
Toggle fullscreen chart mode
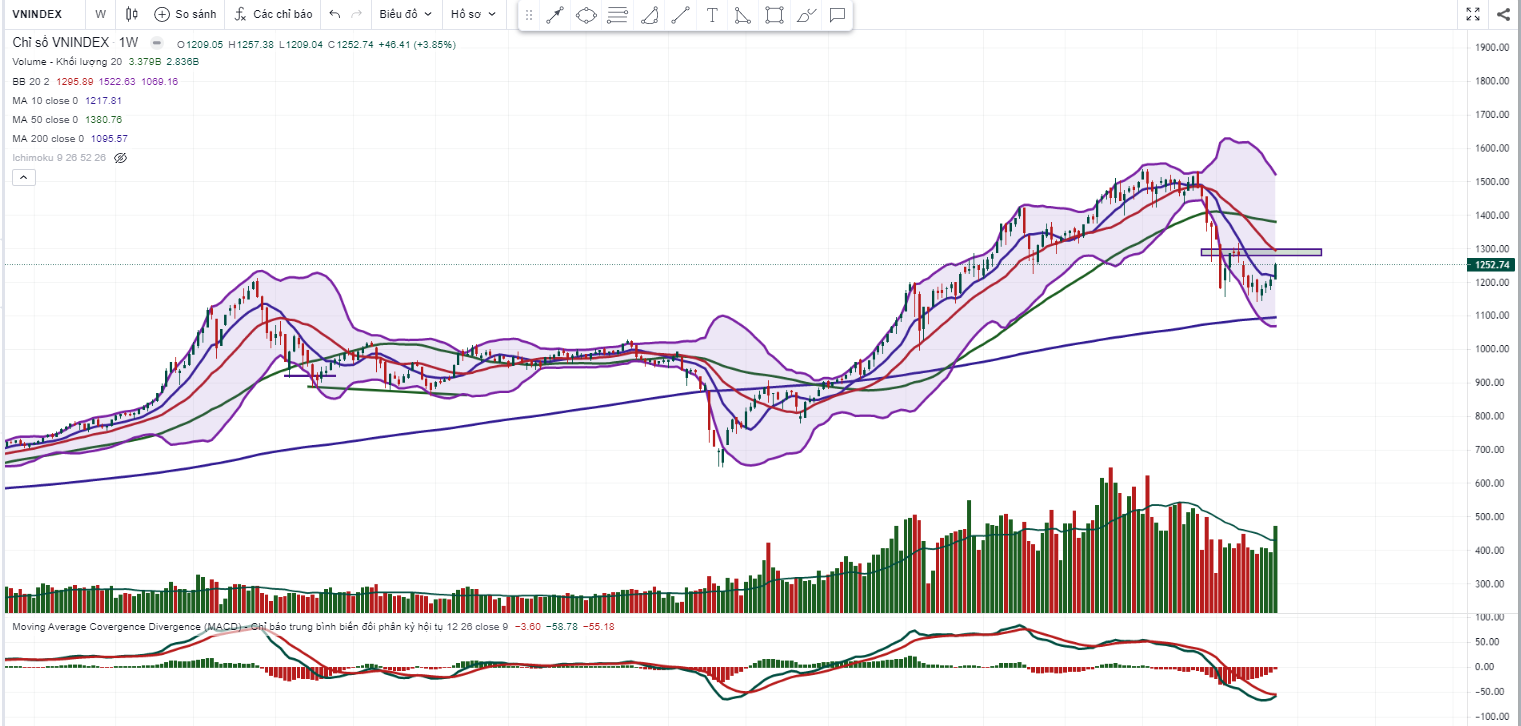1472,14
